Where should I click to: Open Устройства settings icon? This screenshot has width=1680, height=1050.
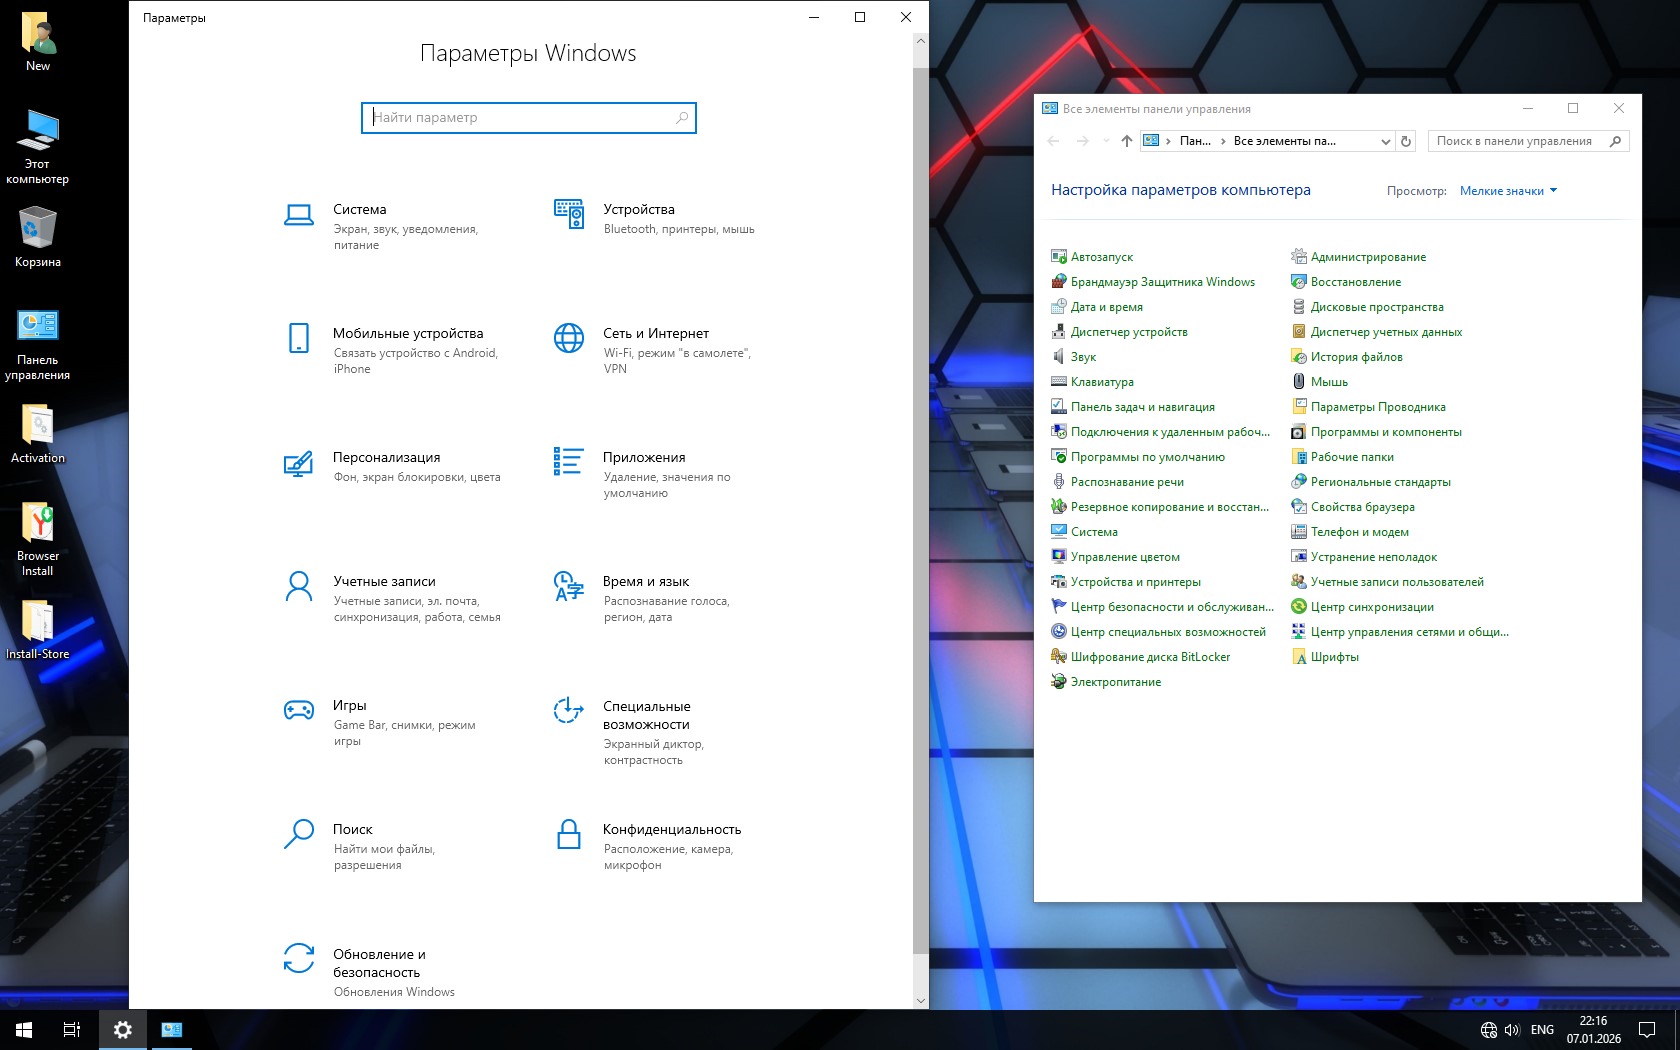point(568,214)
